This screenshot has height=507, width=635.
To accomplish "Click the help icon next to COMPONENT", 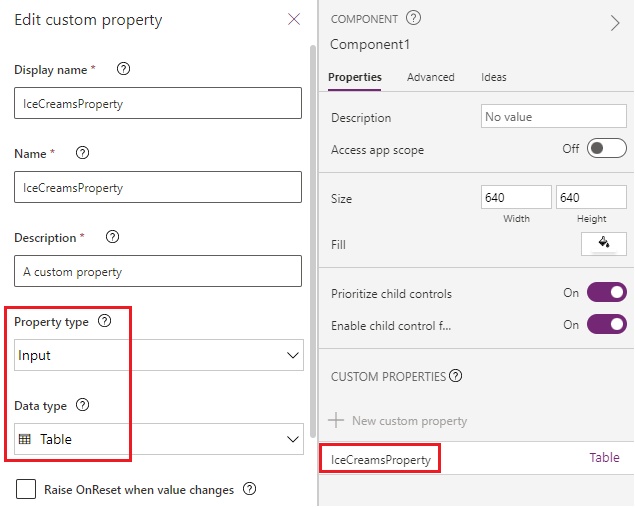I will tap(414, 18).
